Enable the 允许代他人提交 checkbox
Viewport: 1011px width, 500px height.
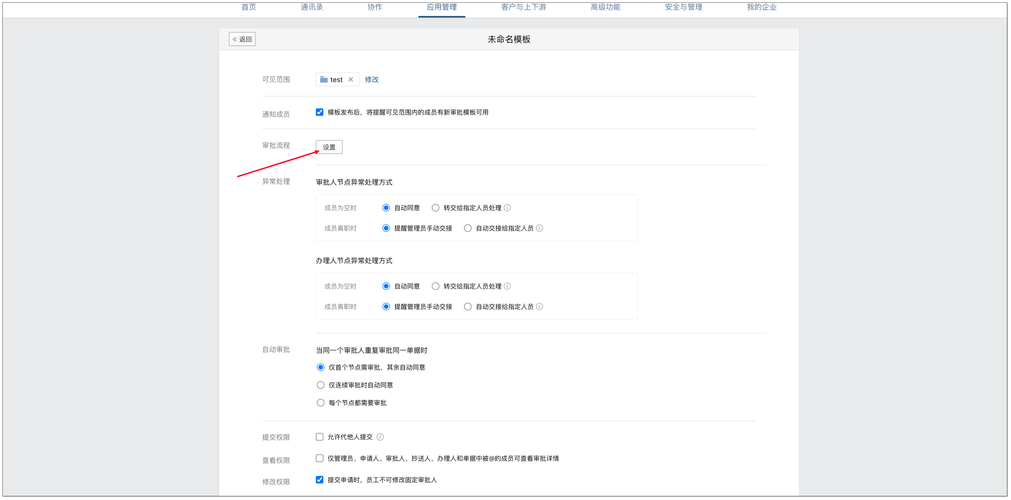(x=320, y=437)
